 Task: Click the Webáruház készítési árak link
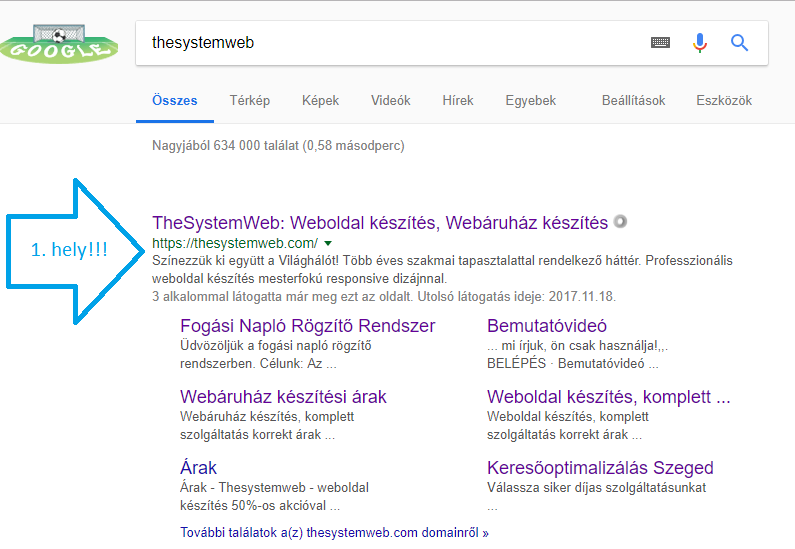pos(283,397)
